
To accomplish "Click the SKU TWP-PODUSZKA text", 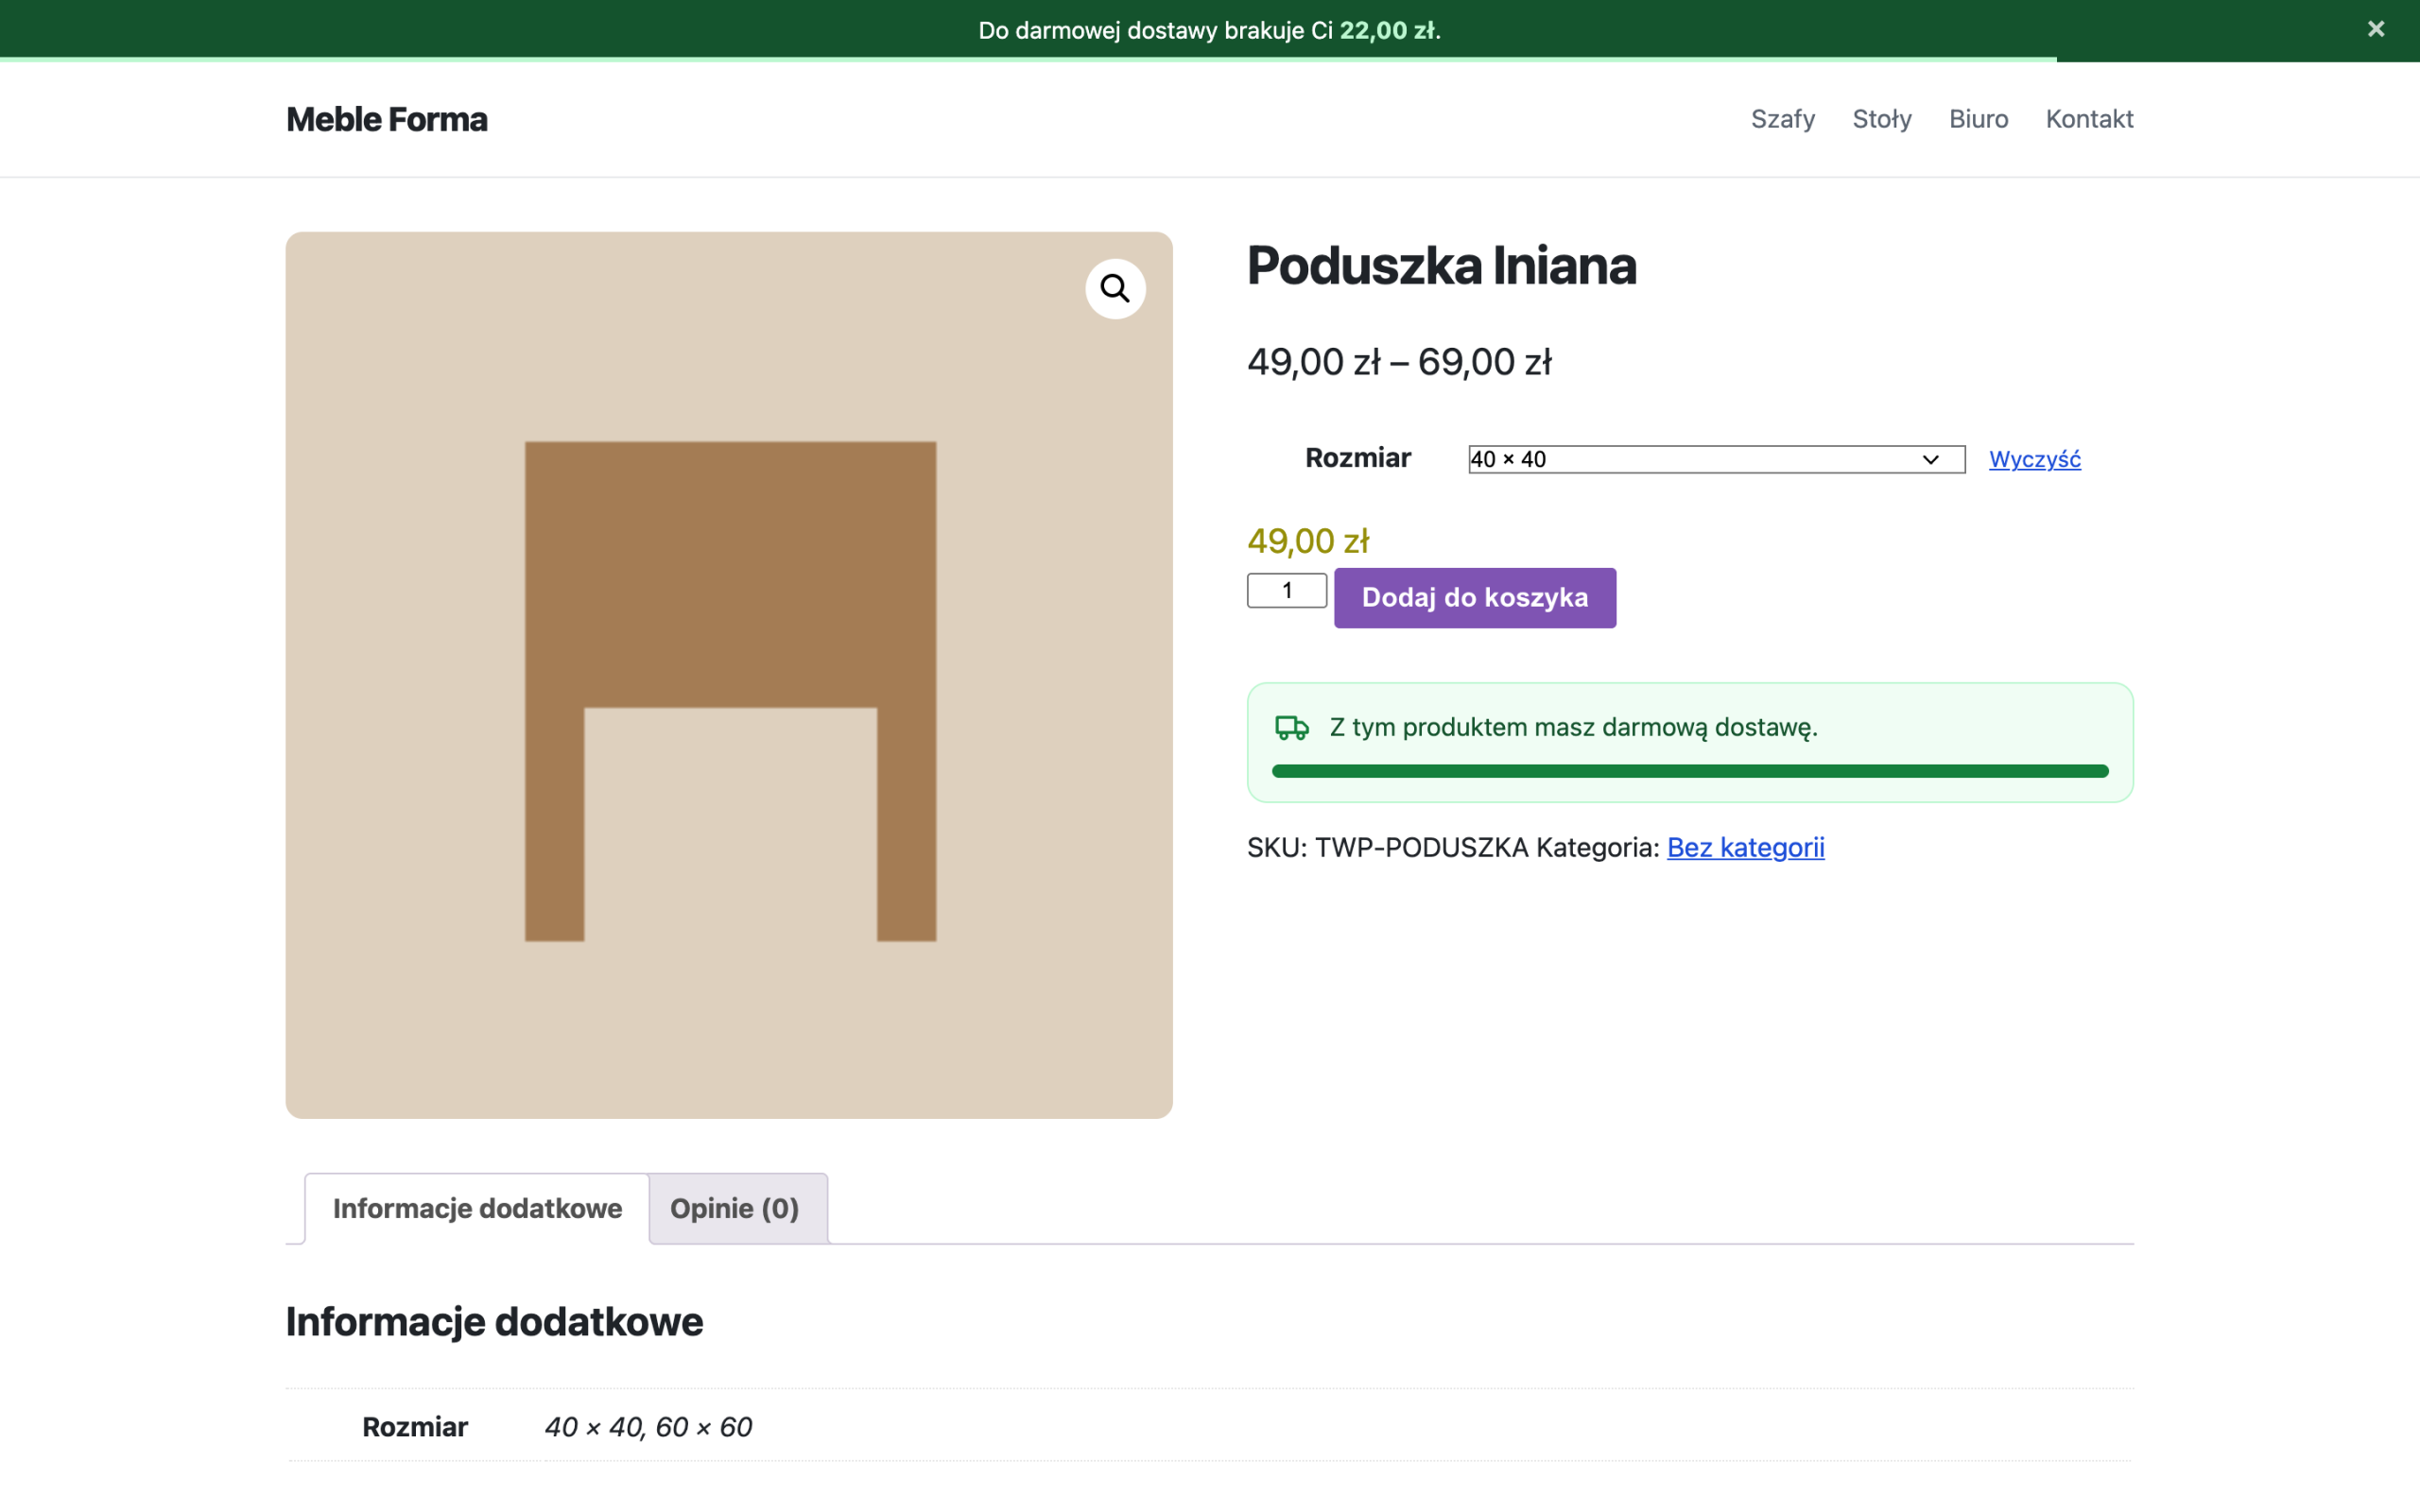I will pyautogui.click(x=1387, y=847).
